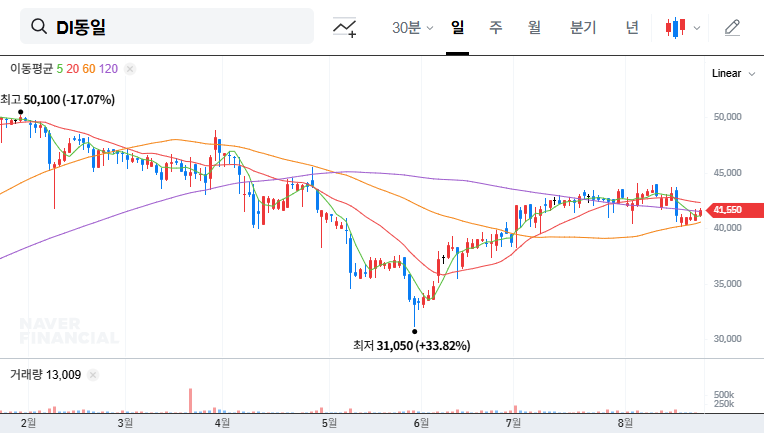Screen dimensions: 764x433
Task: Expand the chart type dropdown chevron
Action: click(697, 28)
